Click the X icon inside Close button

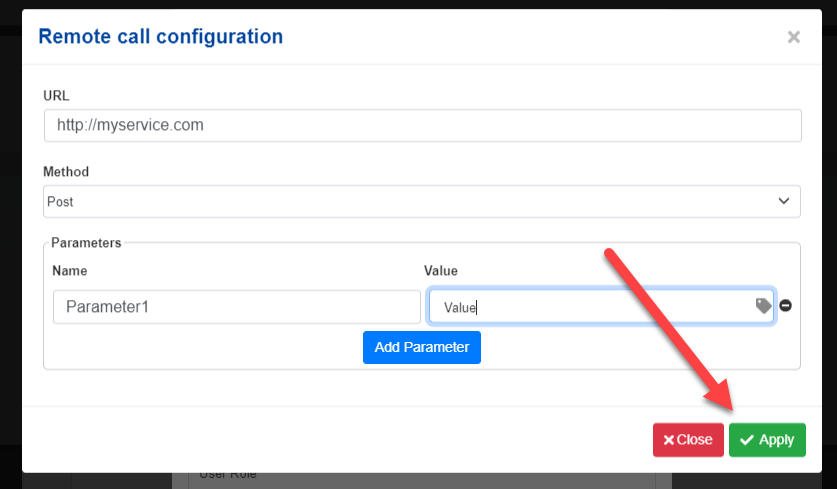point(668,440)
